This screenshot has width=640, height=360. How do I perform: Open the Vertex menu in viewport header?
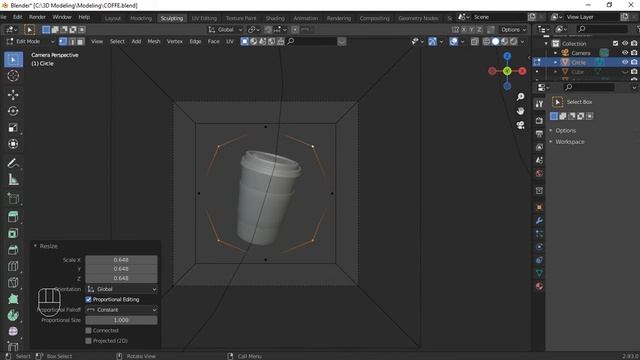tap(175, 42)
